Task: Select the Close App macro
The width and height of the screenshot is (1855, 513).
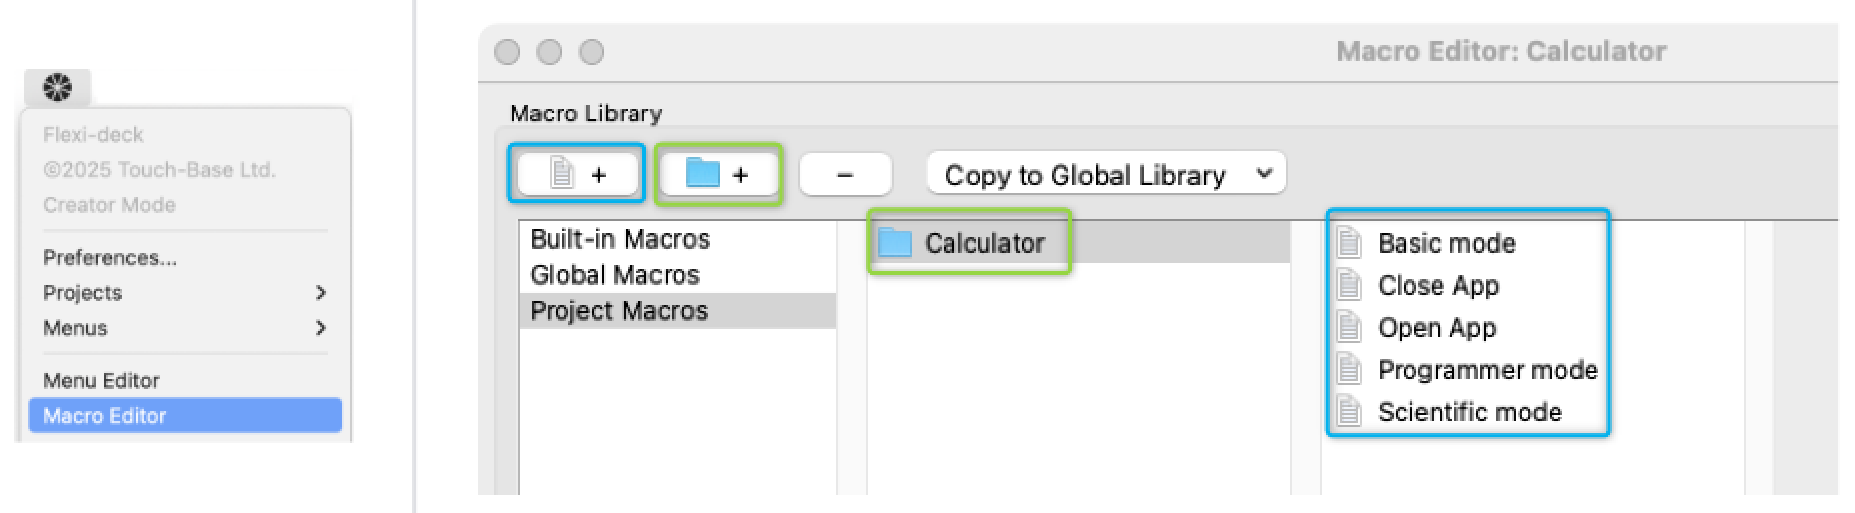Action: point(1438,286)
